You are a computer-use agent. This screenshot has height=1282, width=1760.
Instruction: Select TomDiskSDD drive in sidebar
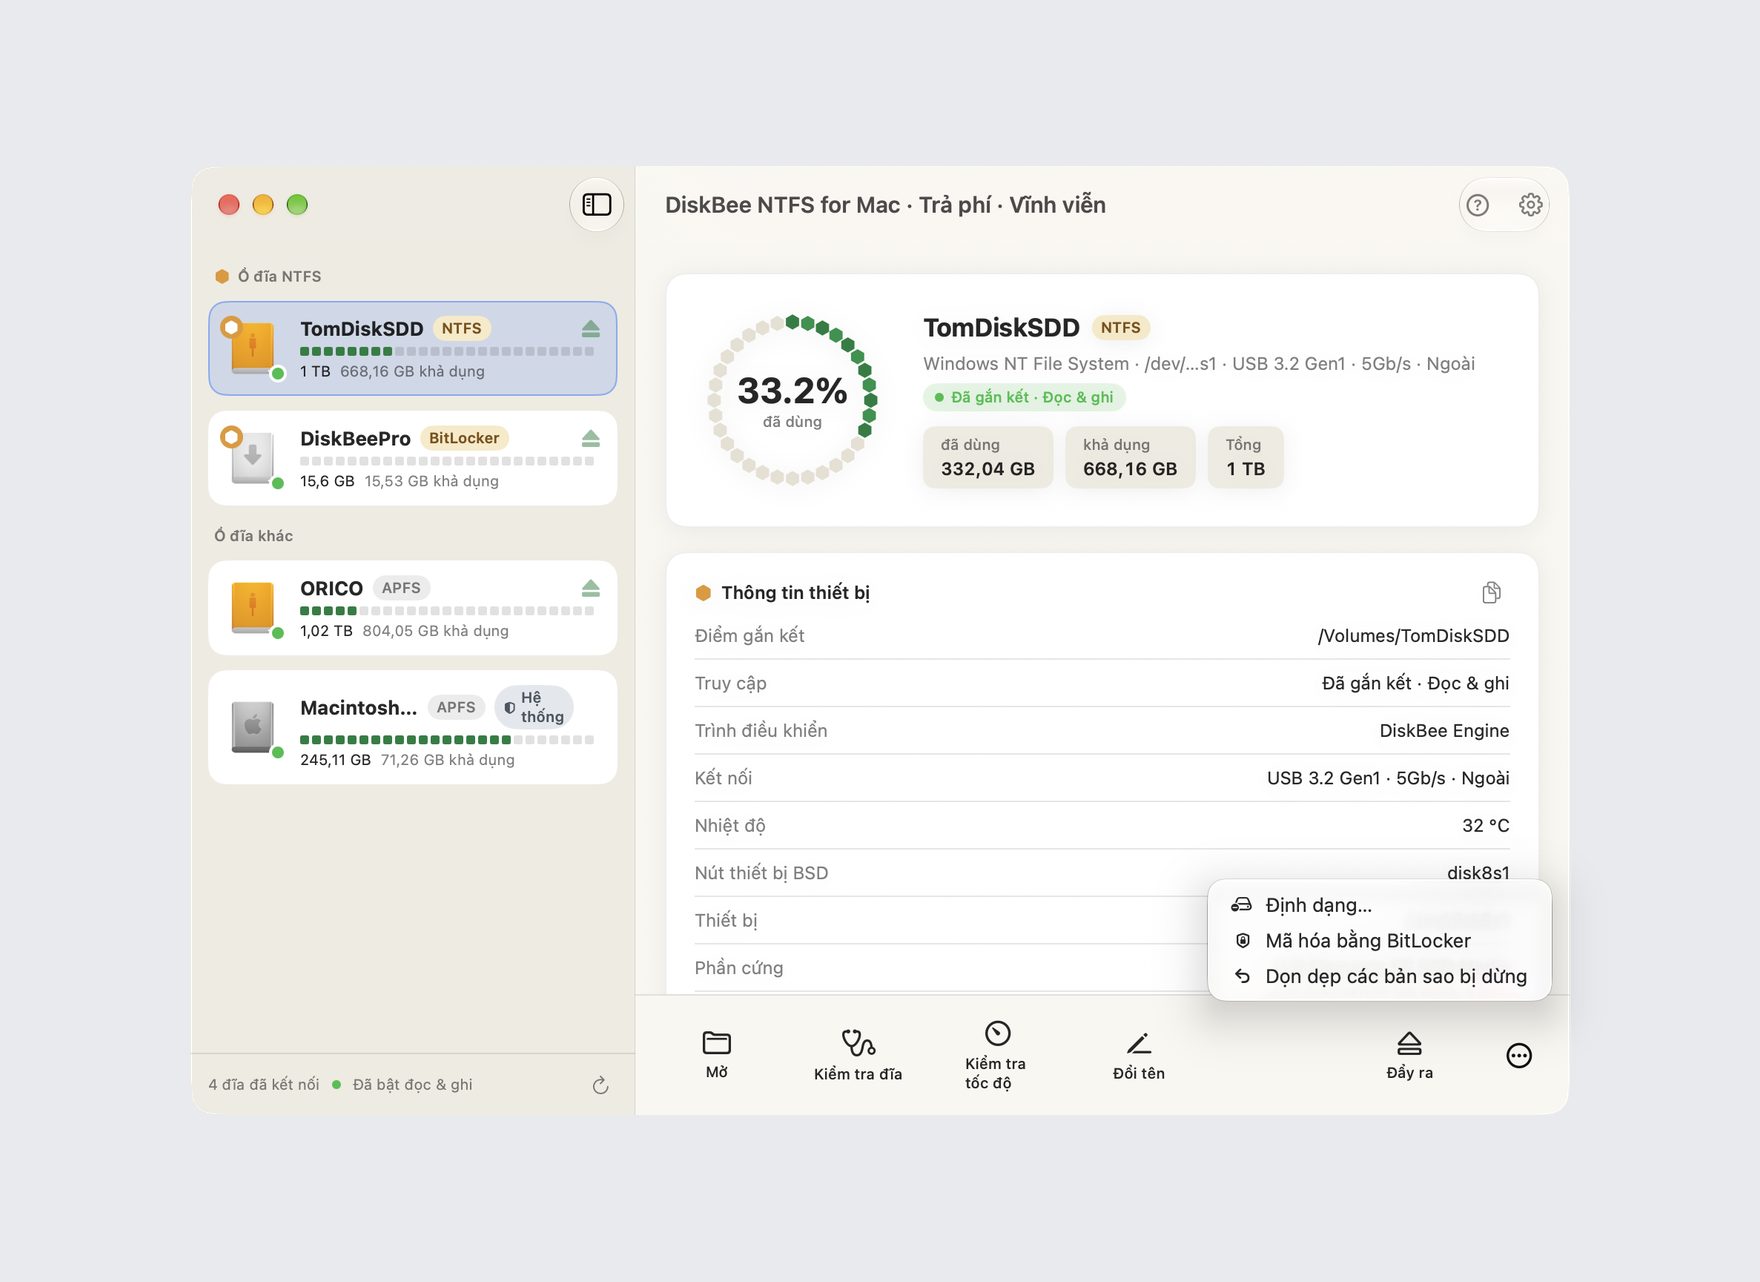[413, 349]
